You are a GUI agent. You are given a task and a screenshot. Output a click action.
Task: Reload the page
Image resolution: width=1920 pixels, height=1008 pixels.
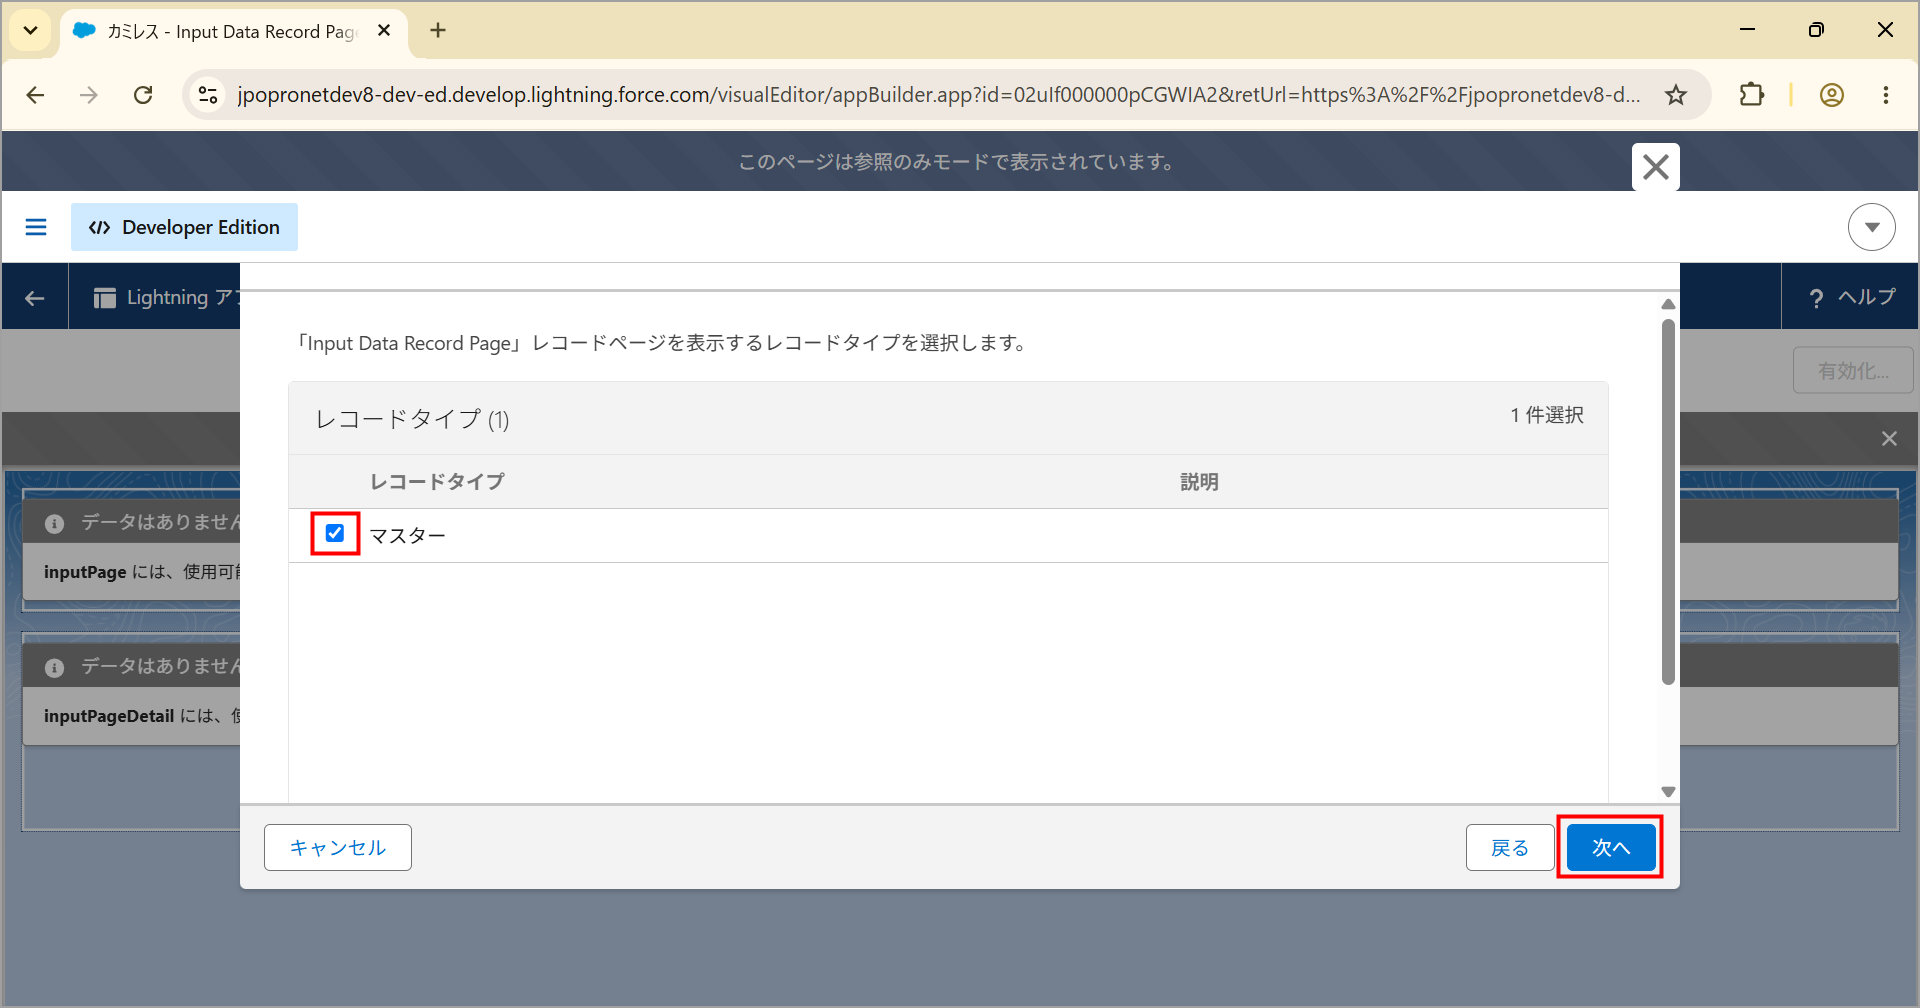[x=143, y=95]
